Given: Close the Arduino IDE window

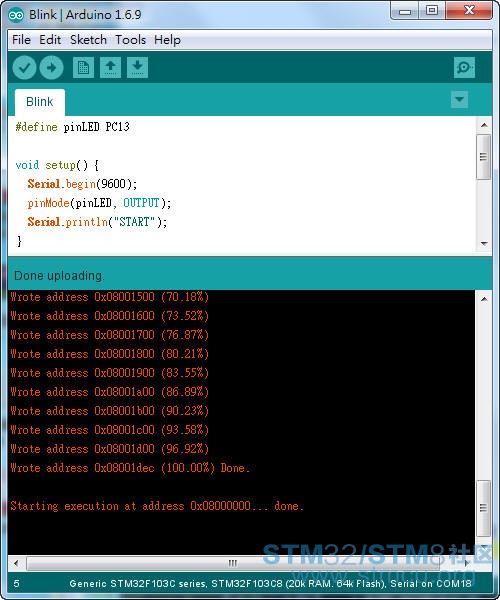Looking at the screenshot, I should click(x=469, y=11).
